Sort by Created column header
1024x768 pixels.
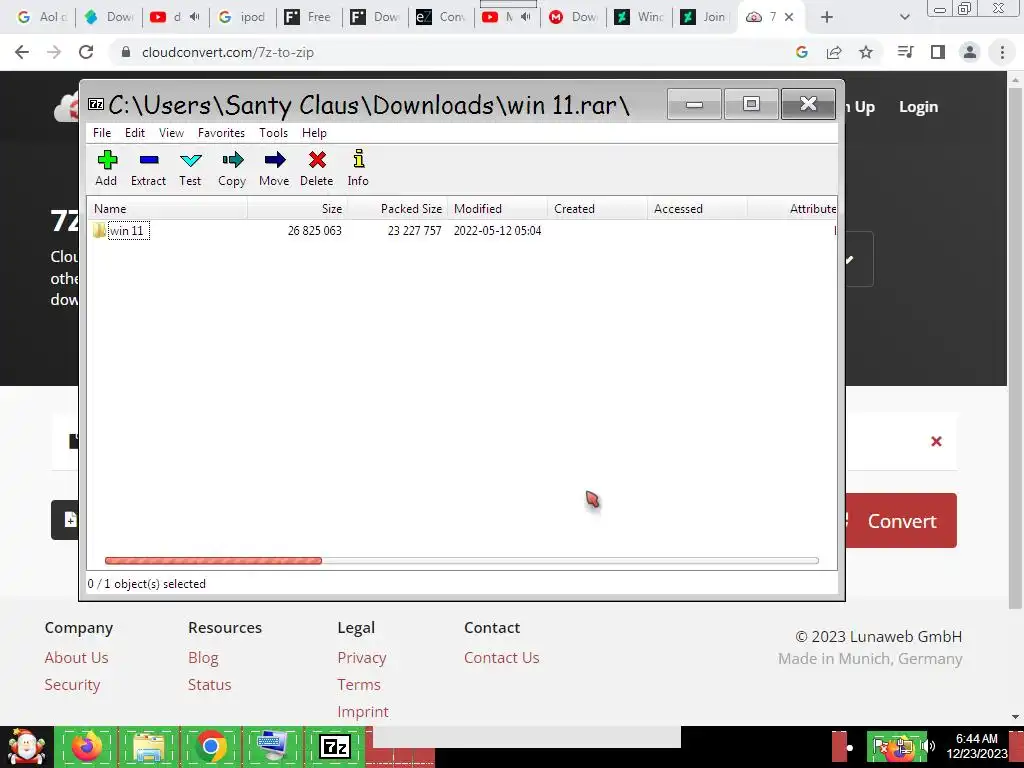598,208
